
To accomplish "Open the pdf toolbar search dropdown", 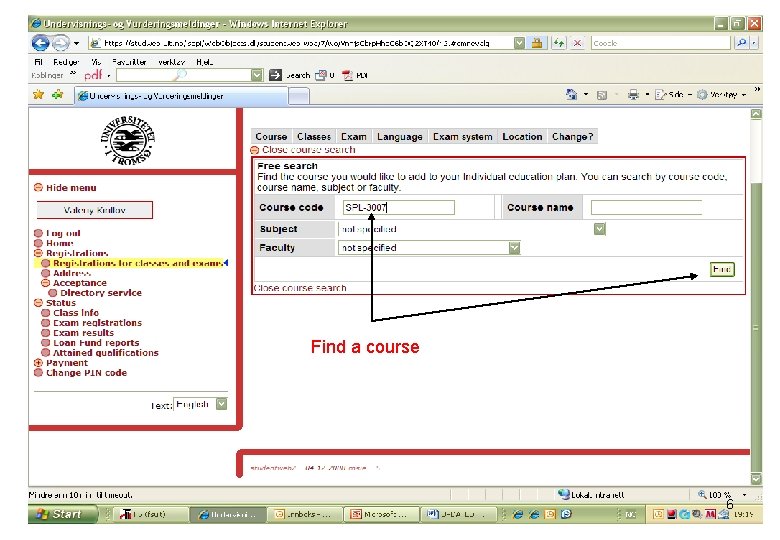I will pos(257,75).
